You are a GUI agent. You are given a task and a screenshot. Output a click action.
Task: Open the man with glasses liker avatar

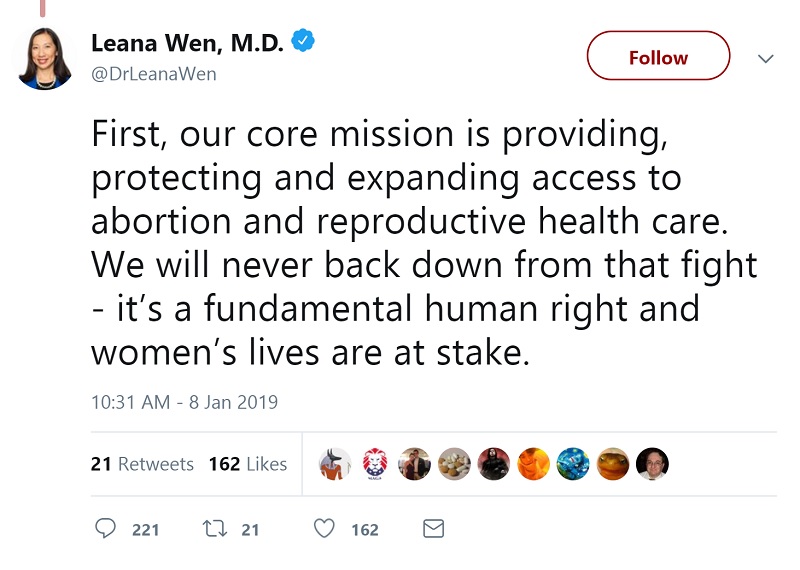652,464
